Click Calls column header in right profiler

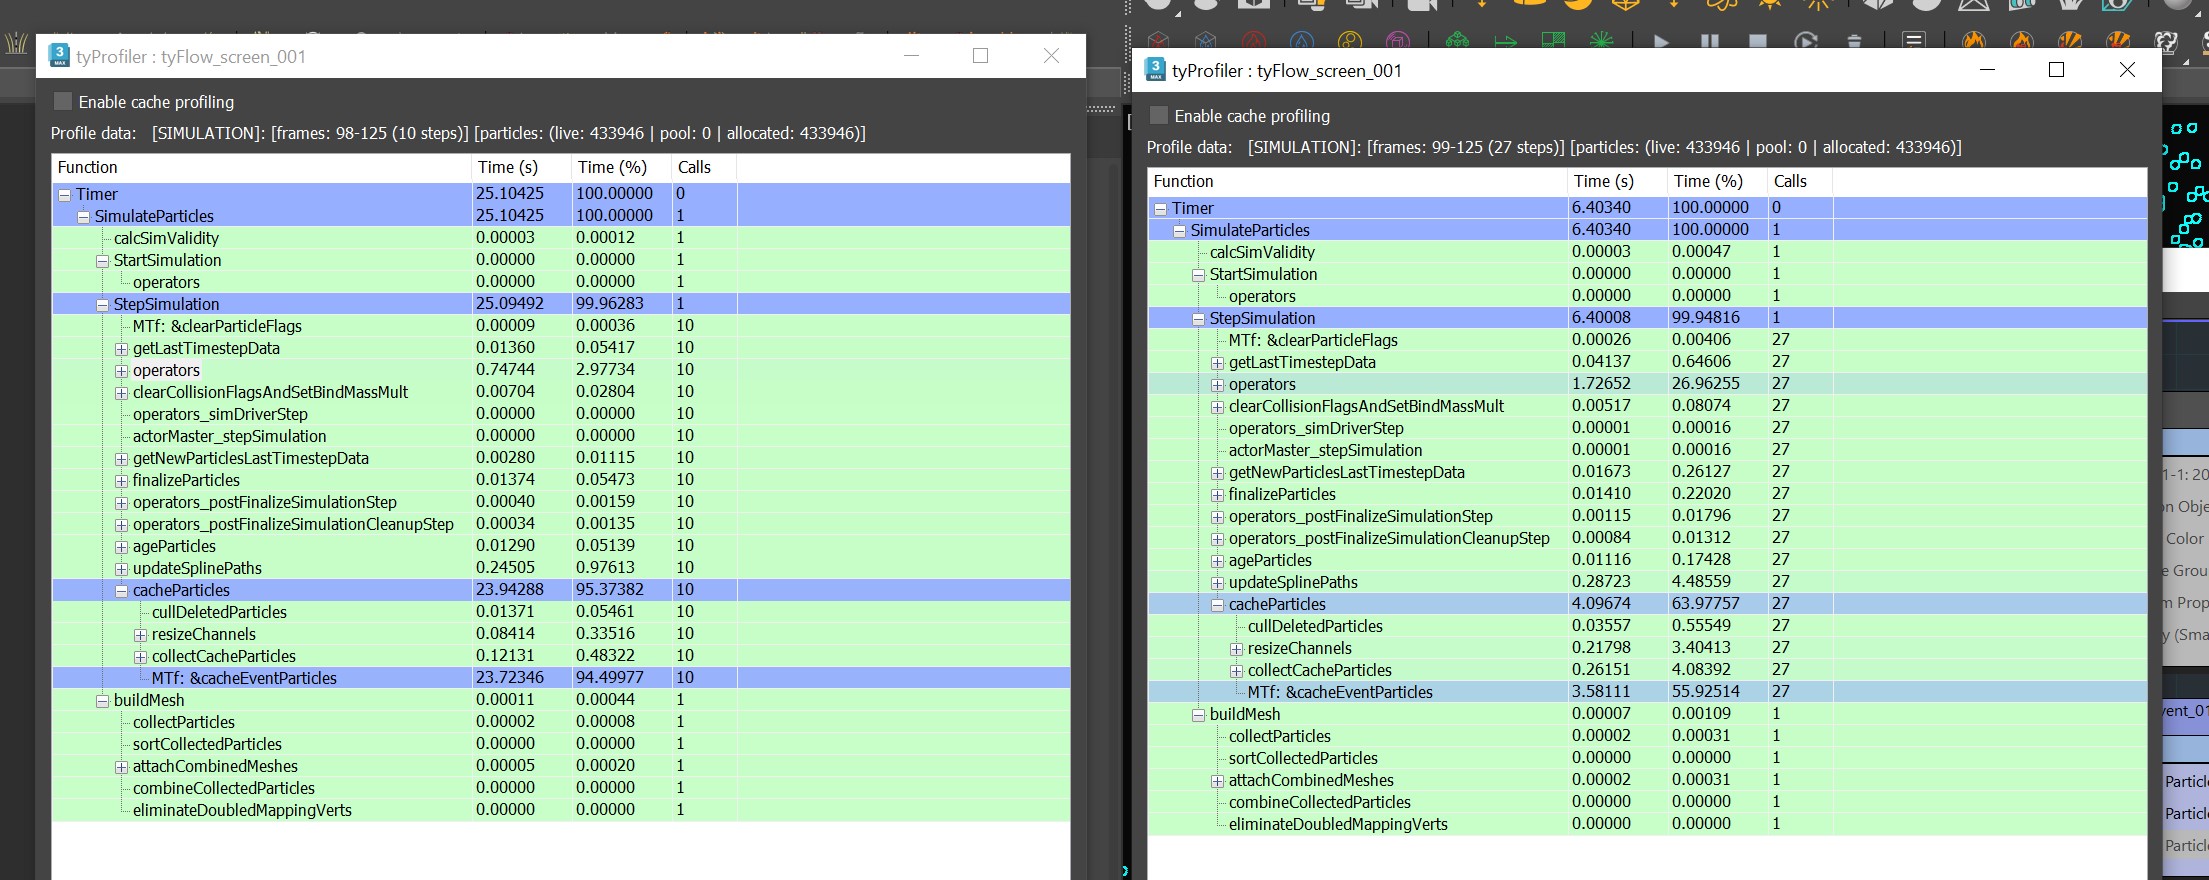pos(1789,181)
